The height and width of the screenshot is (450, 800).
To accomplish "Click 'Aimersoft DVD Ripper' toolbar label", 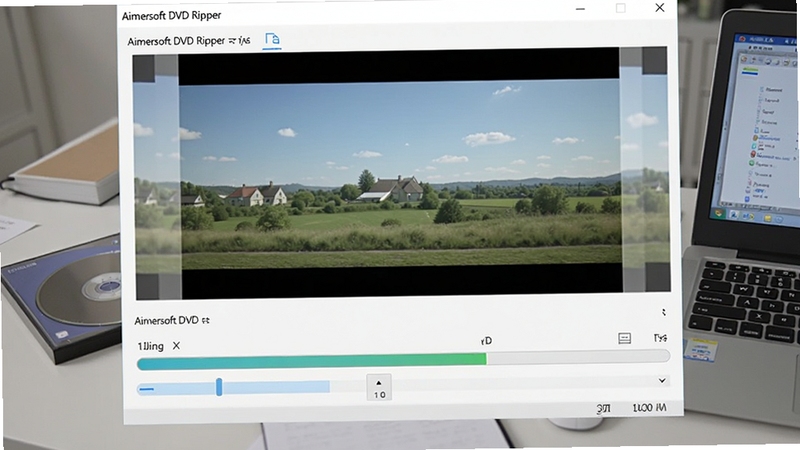I will [176, 41].
